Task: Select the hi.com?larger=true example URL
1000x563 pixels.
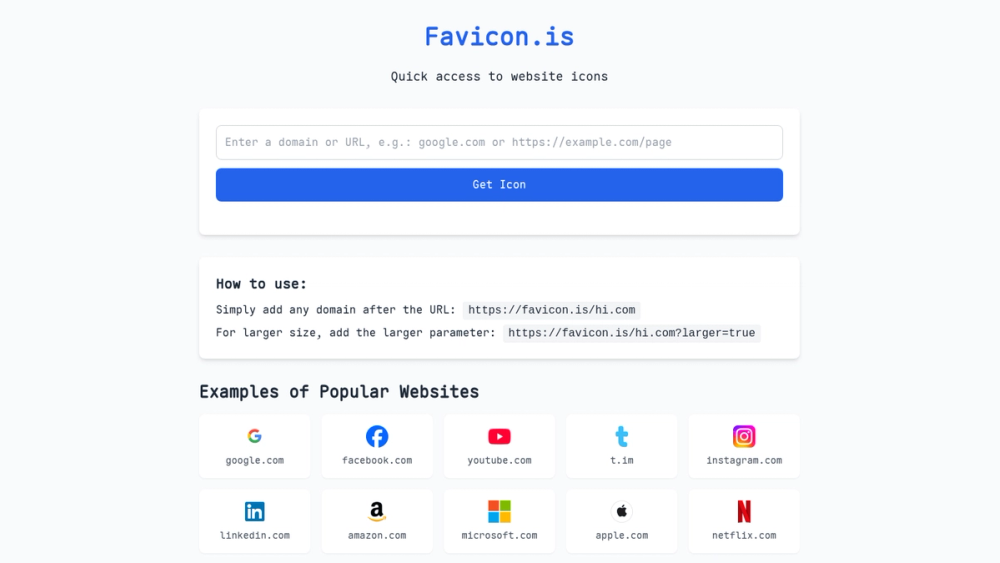Action: (x=631, y=333)
